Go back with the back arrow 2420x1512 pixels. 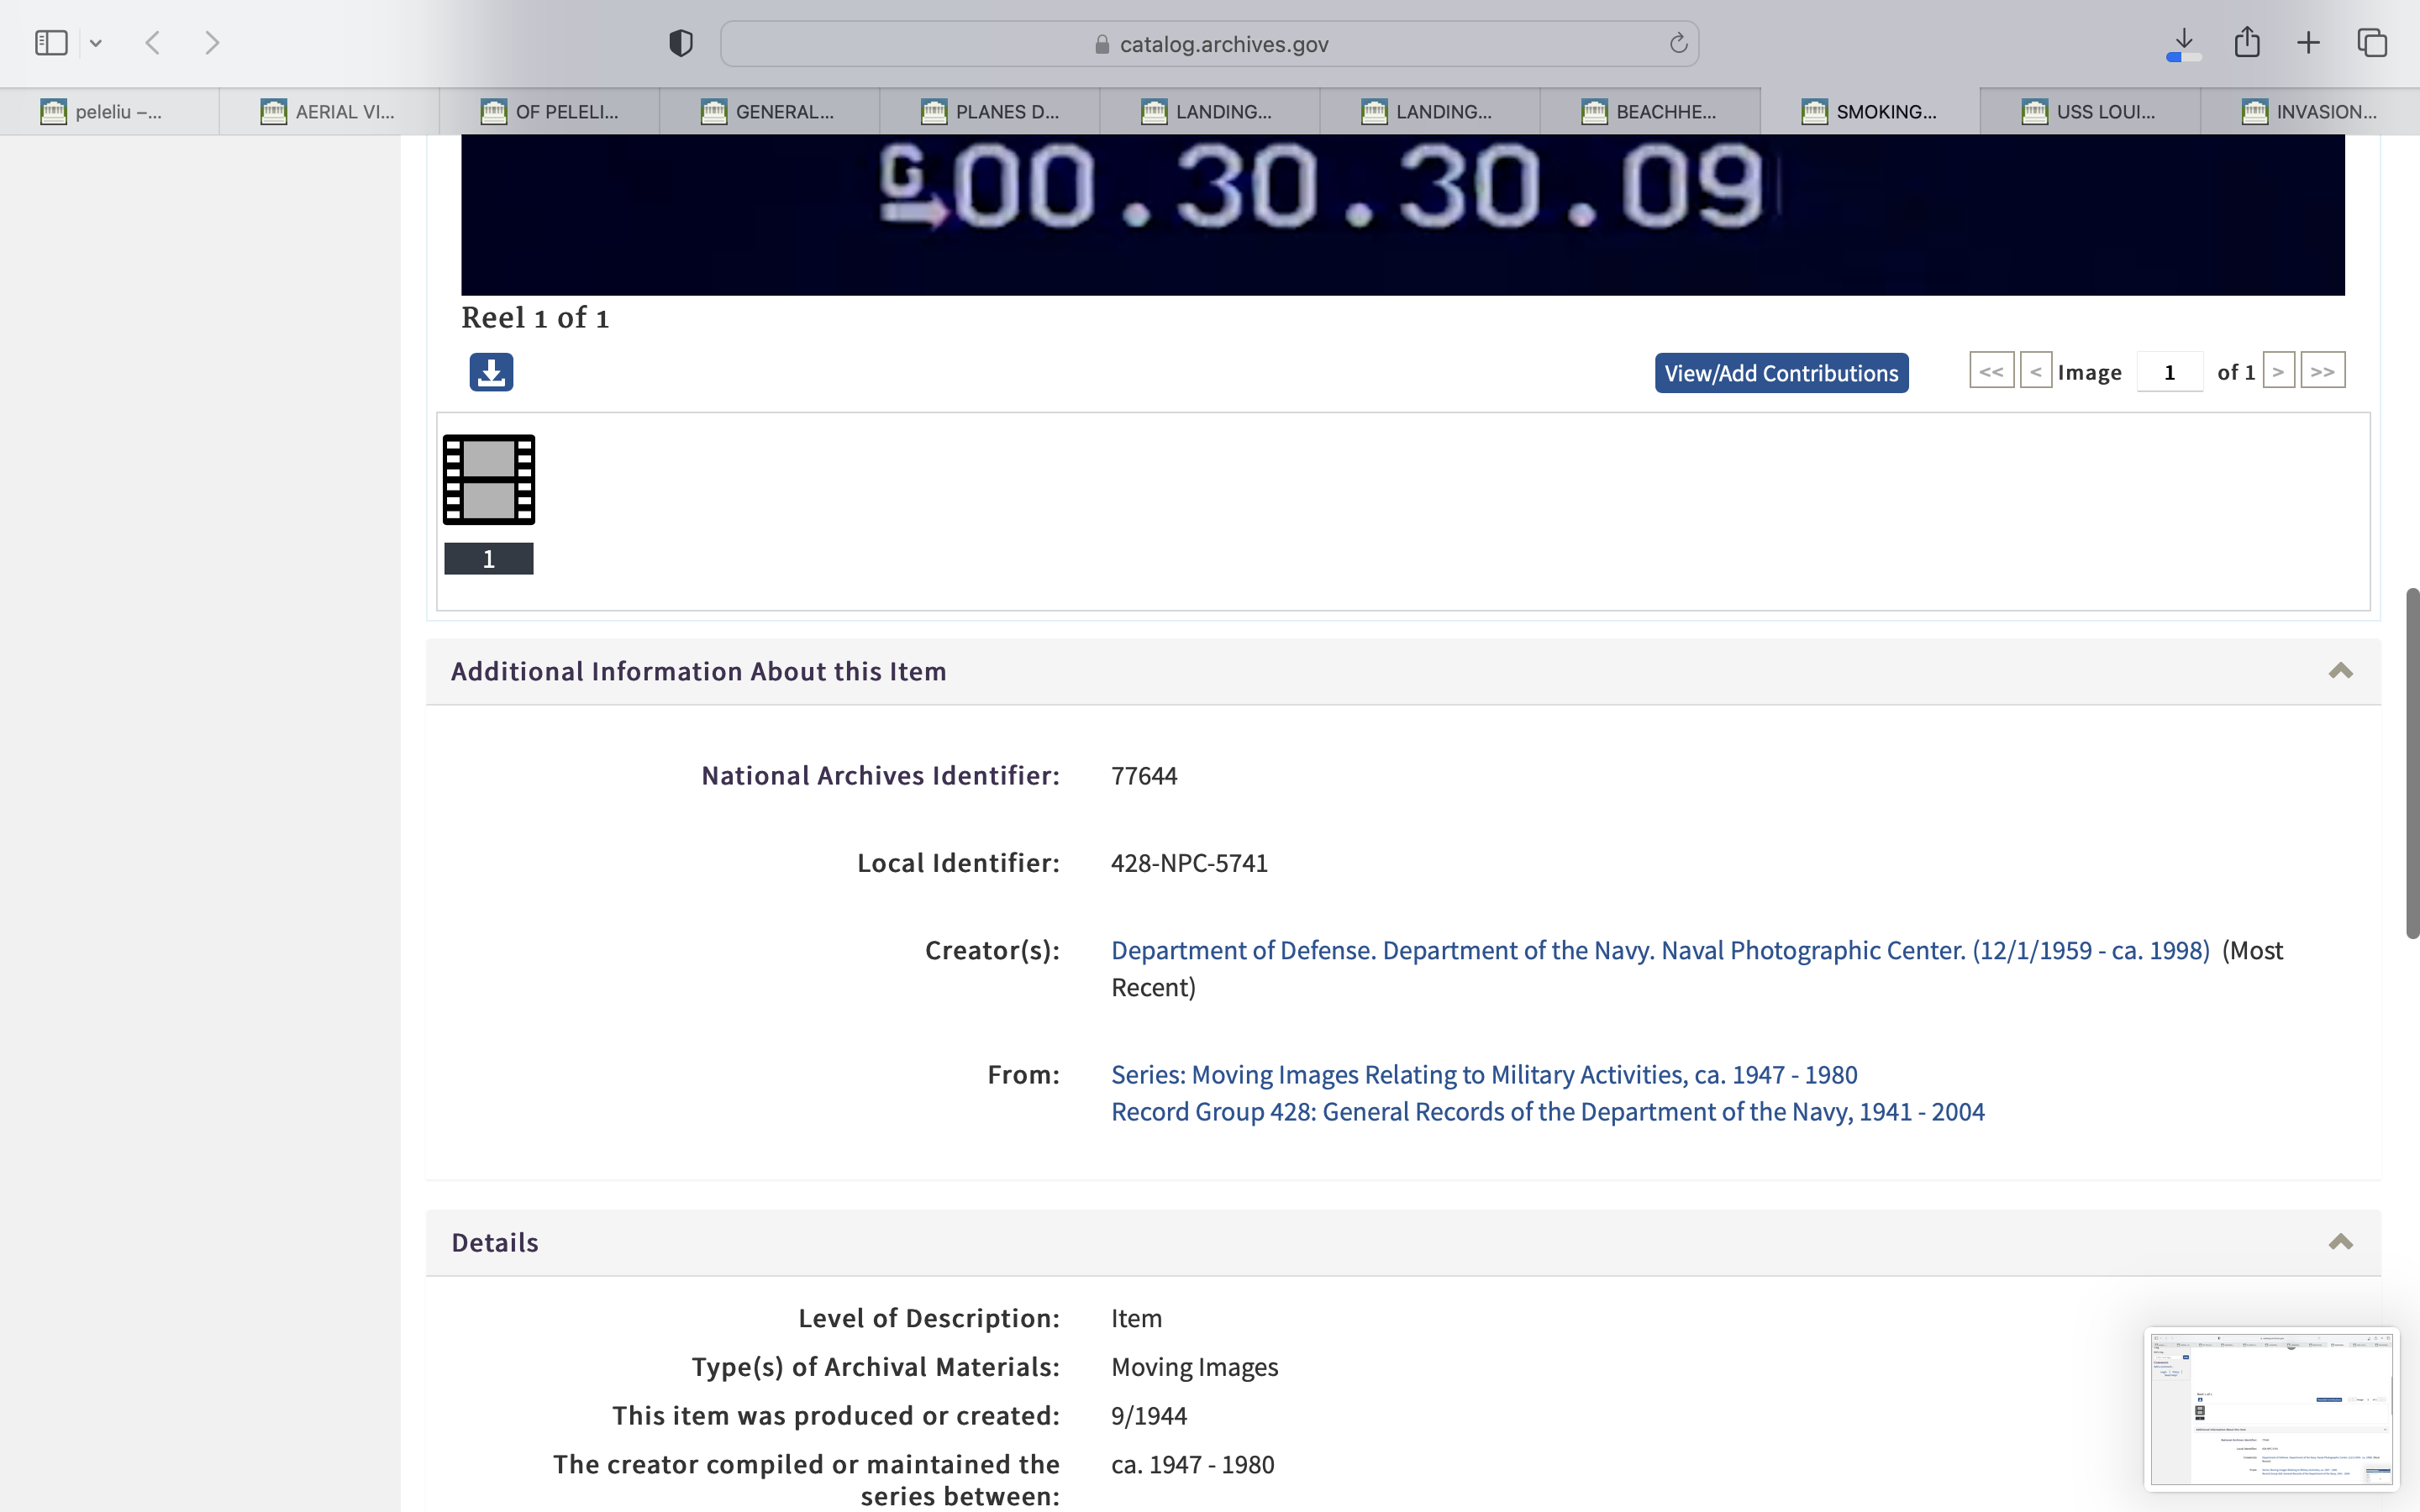tap(153, 43)
